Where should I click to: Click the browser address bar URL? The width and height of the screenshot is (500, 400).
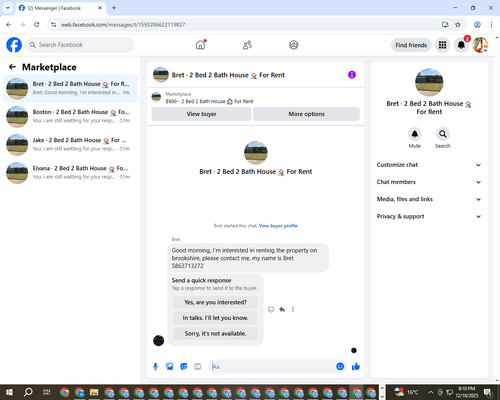[x=123, y=25]
